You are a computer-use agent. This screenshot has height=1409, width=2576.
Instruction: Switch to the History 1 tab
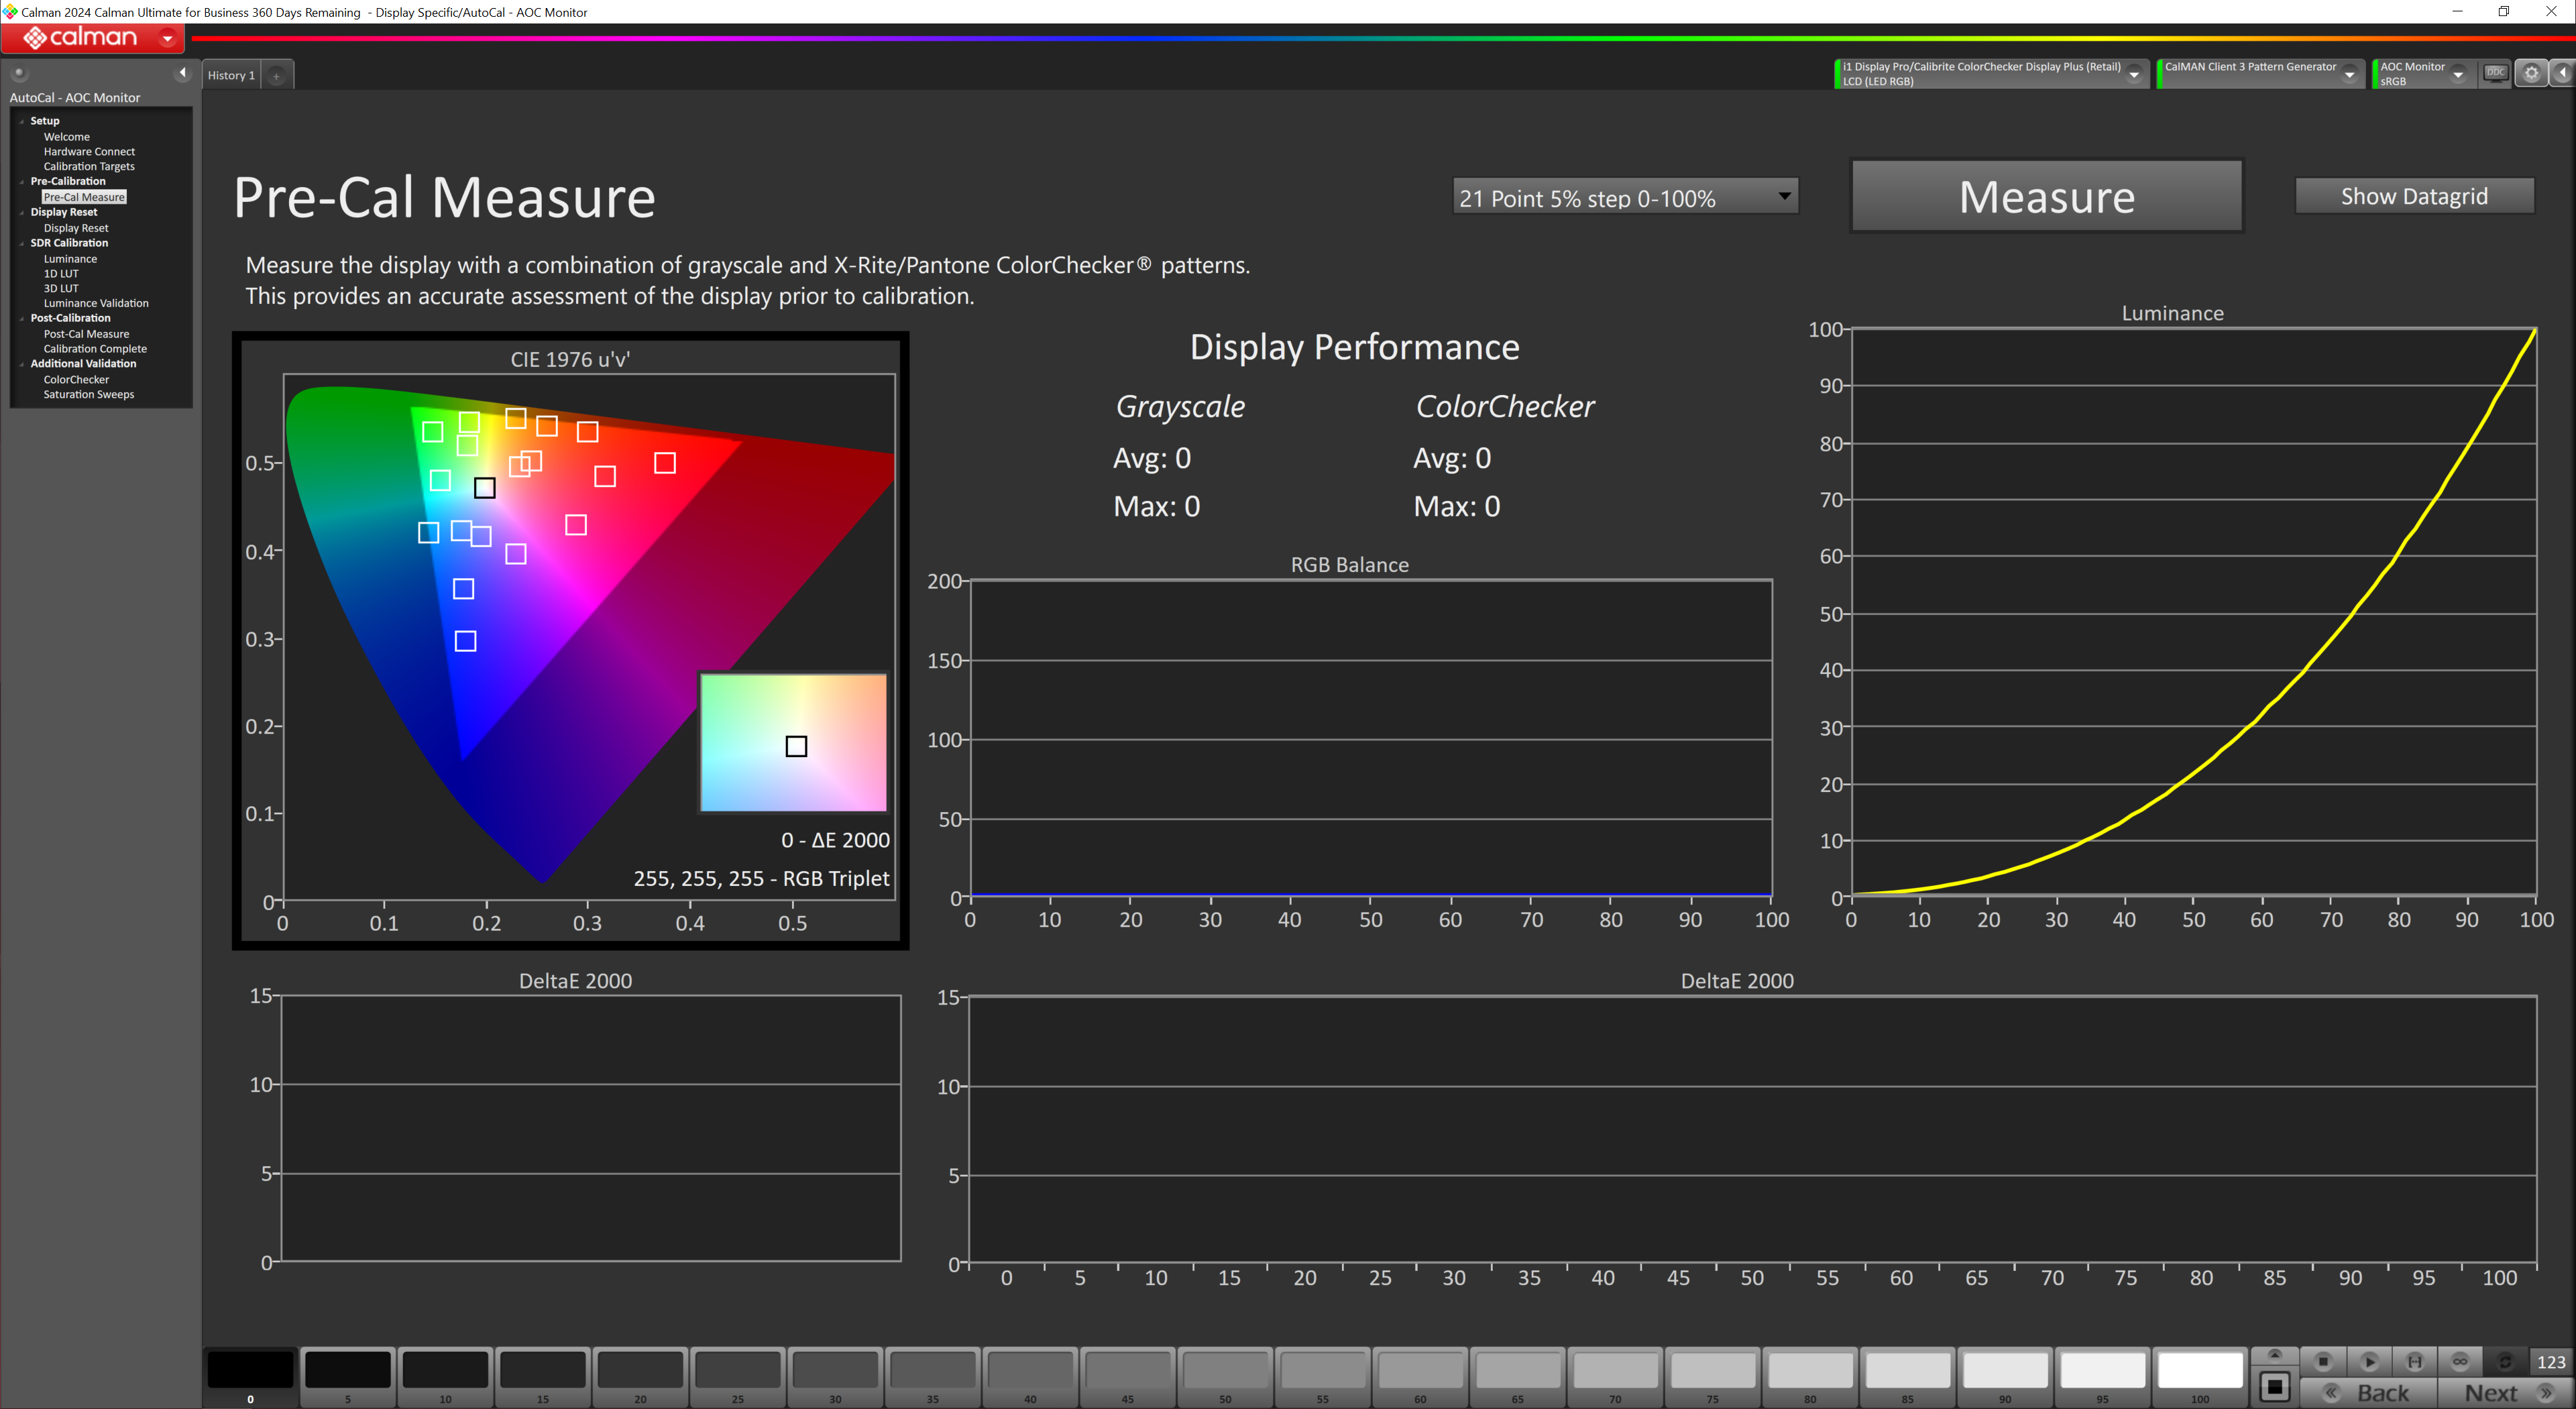(231, 75)
